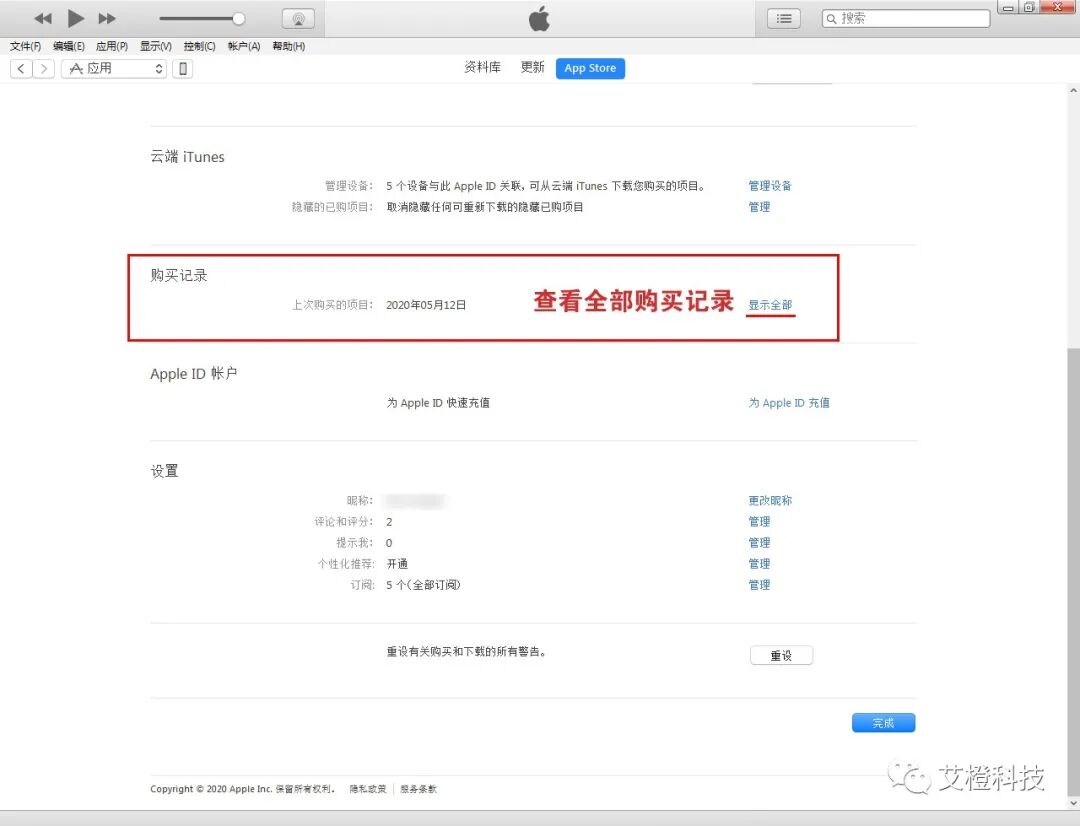Viewport: 1080px width, 826px height.
Task: Click 管理 next to 评论和评分
Action: point(759,522)
